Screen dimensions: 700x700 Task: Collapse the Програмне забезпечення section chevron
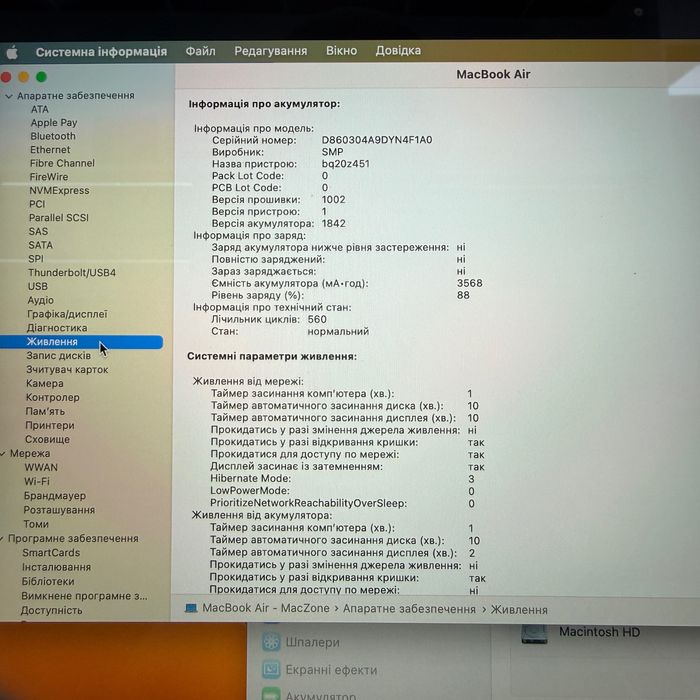[2, 539]
